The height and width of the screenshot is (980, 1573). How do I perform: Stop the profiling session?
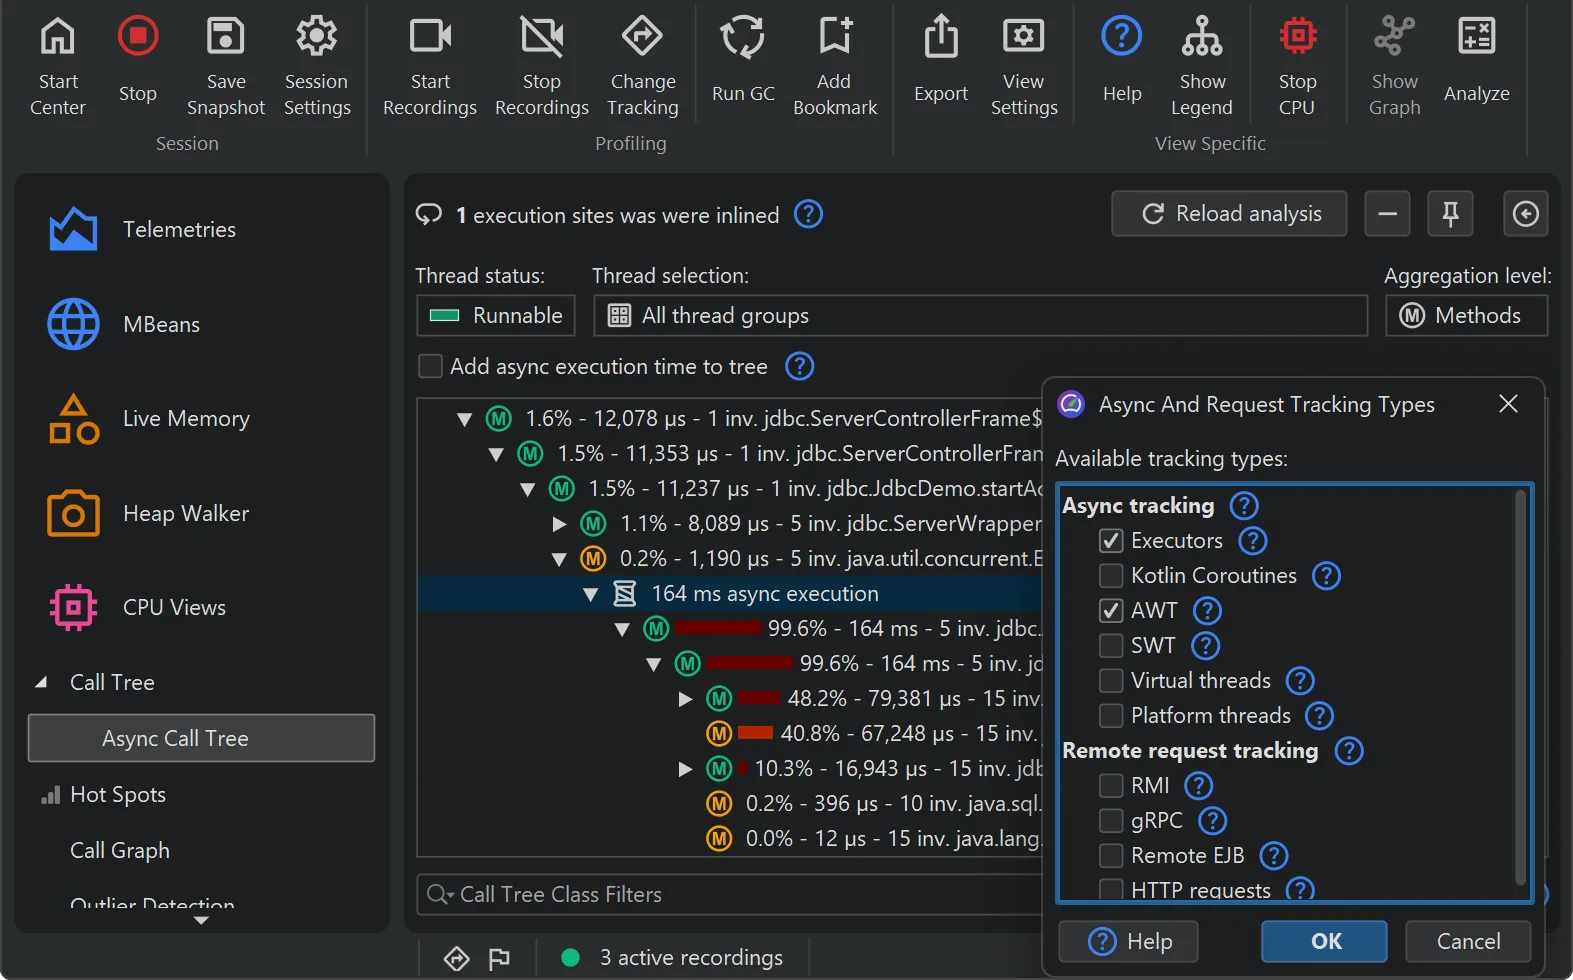pyautogui.click(x=138, y=62)
